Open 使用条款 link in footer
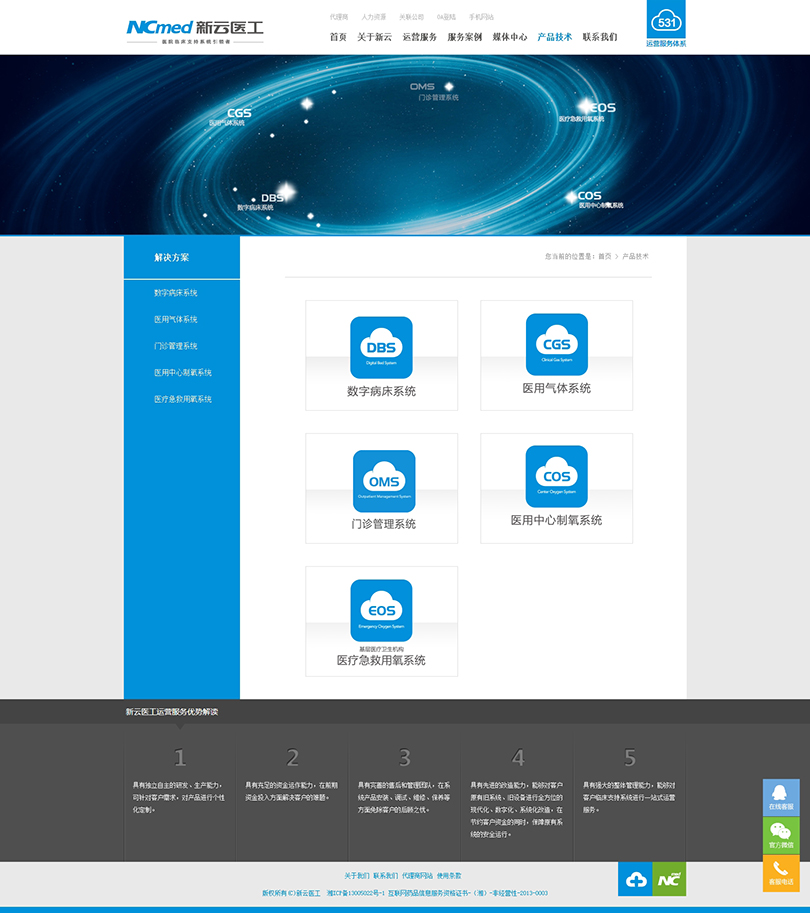810x913 pixels. (449, 875)
